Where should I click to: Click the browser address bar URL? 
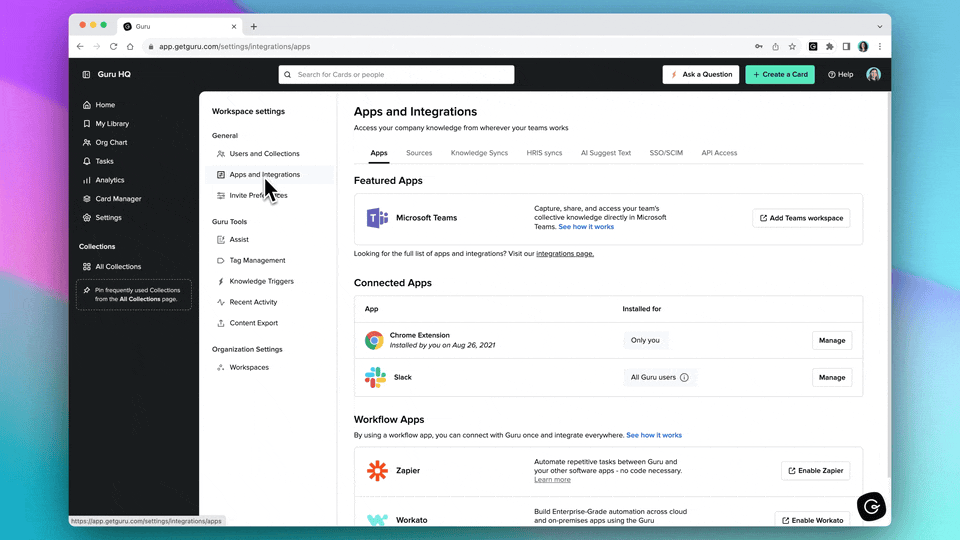tap(234, 47)
